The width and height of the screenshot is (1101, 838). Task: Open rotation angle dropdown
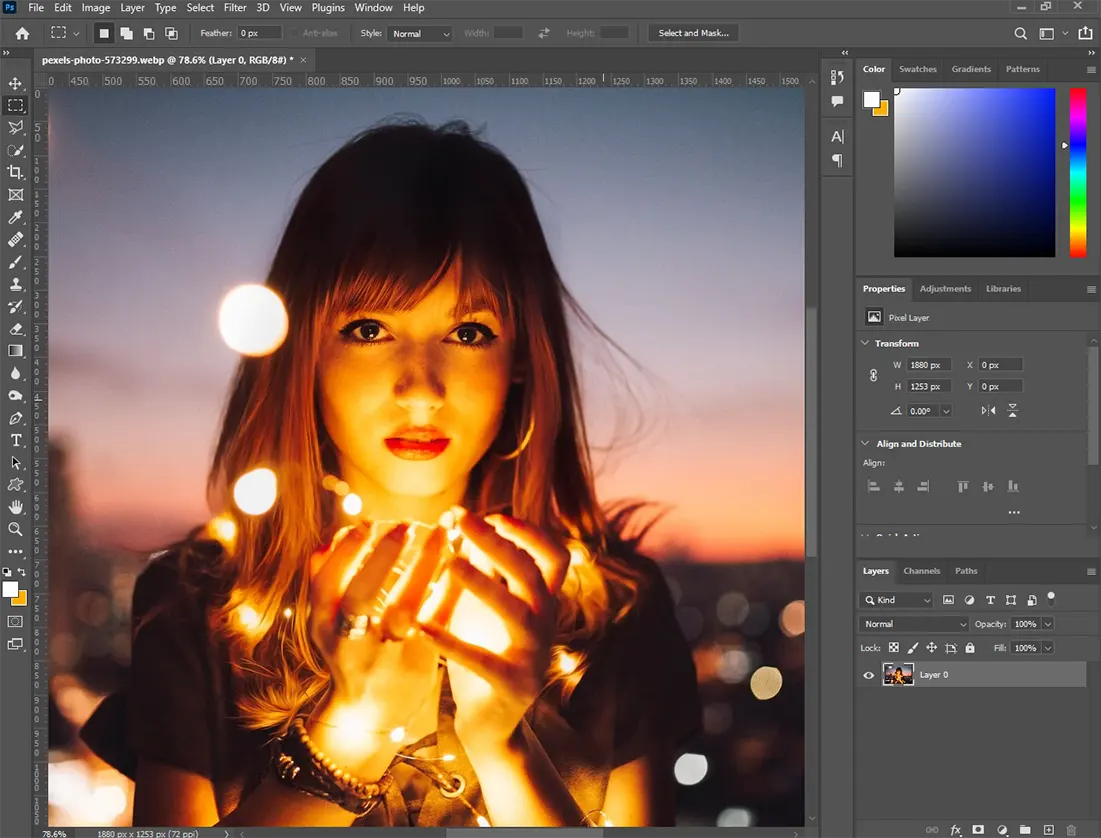click(x=946, y=411)
